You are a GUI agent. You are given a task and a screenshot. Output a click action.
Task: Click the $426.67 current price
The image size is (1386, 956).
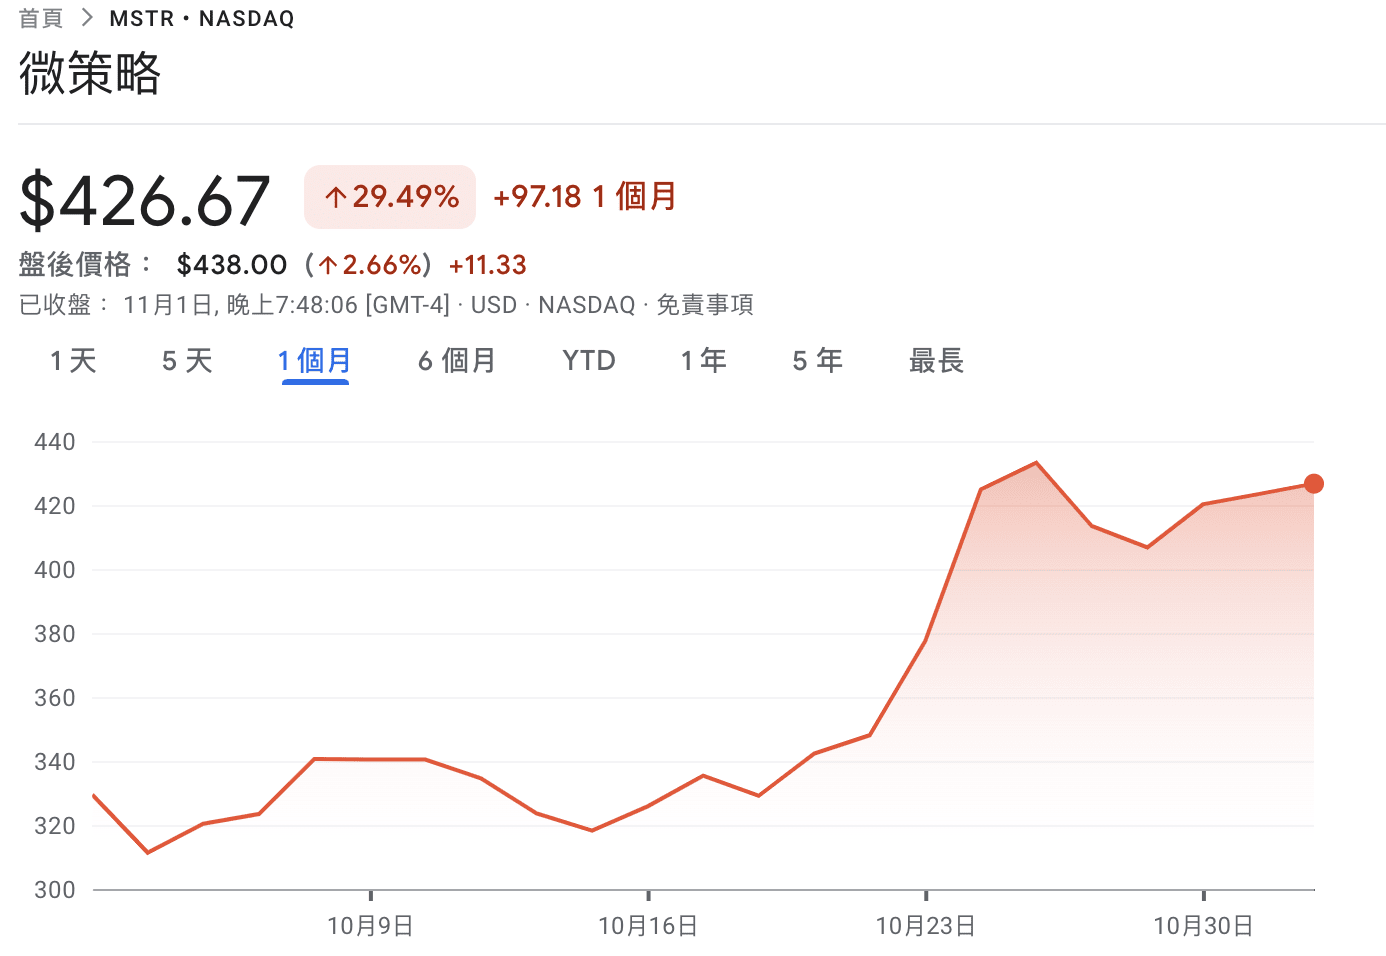(145, 200)
